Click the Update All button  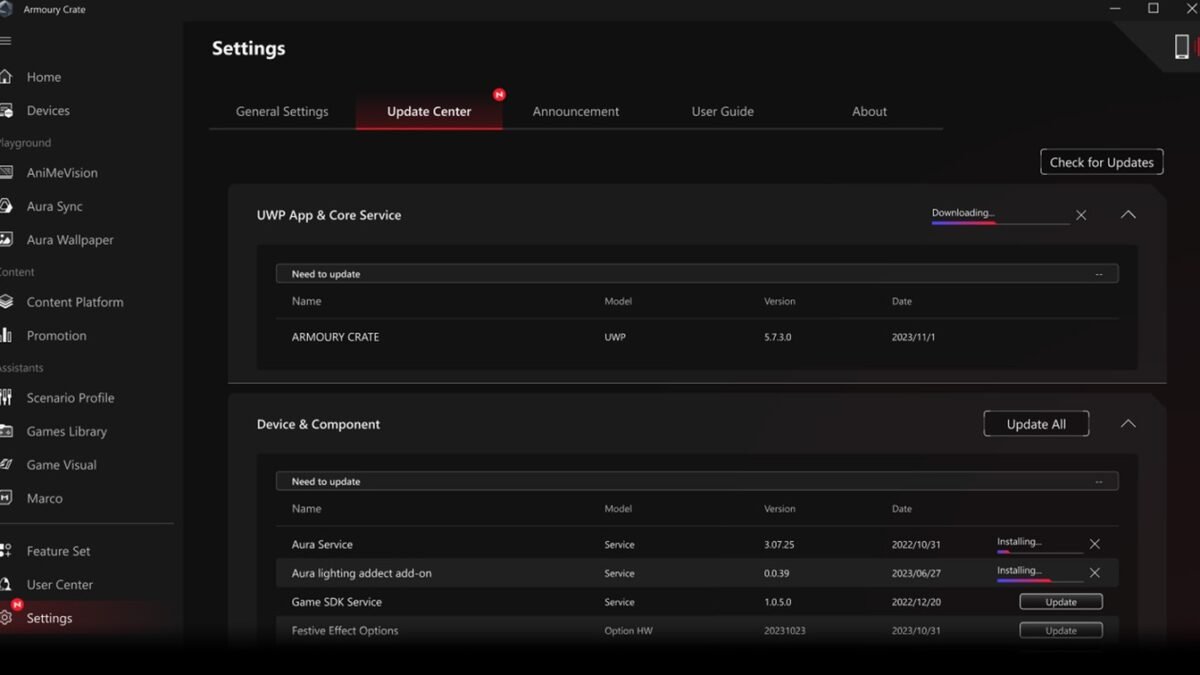(x=1036, y=424)
